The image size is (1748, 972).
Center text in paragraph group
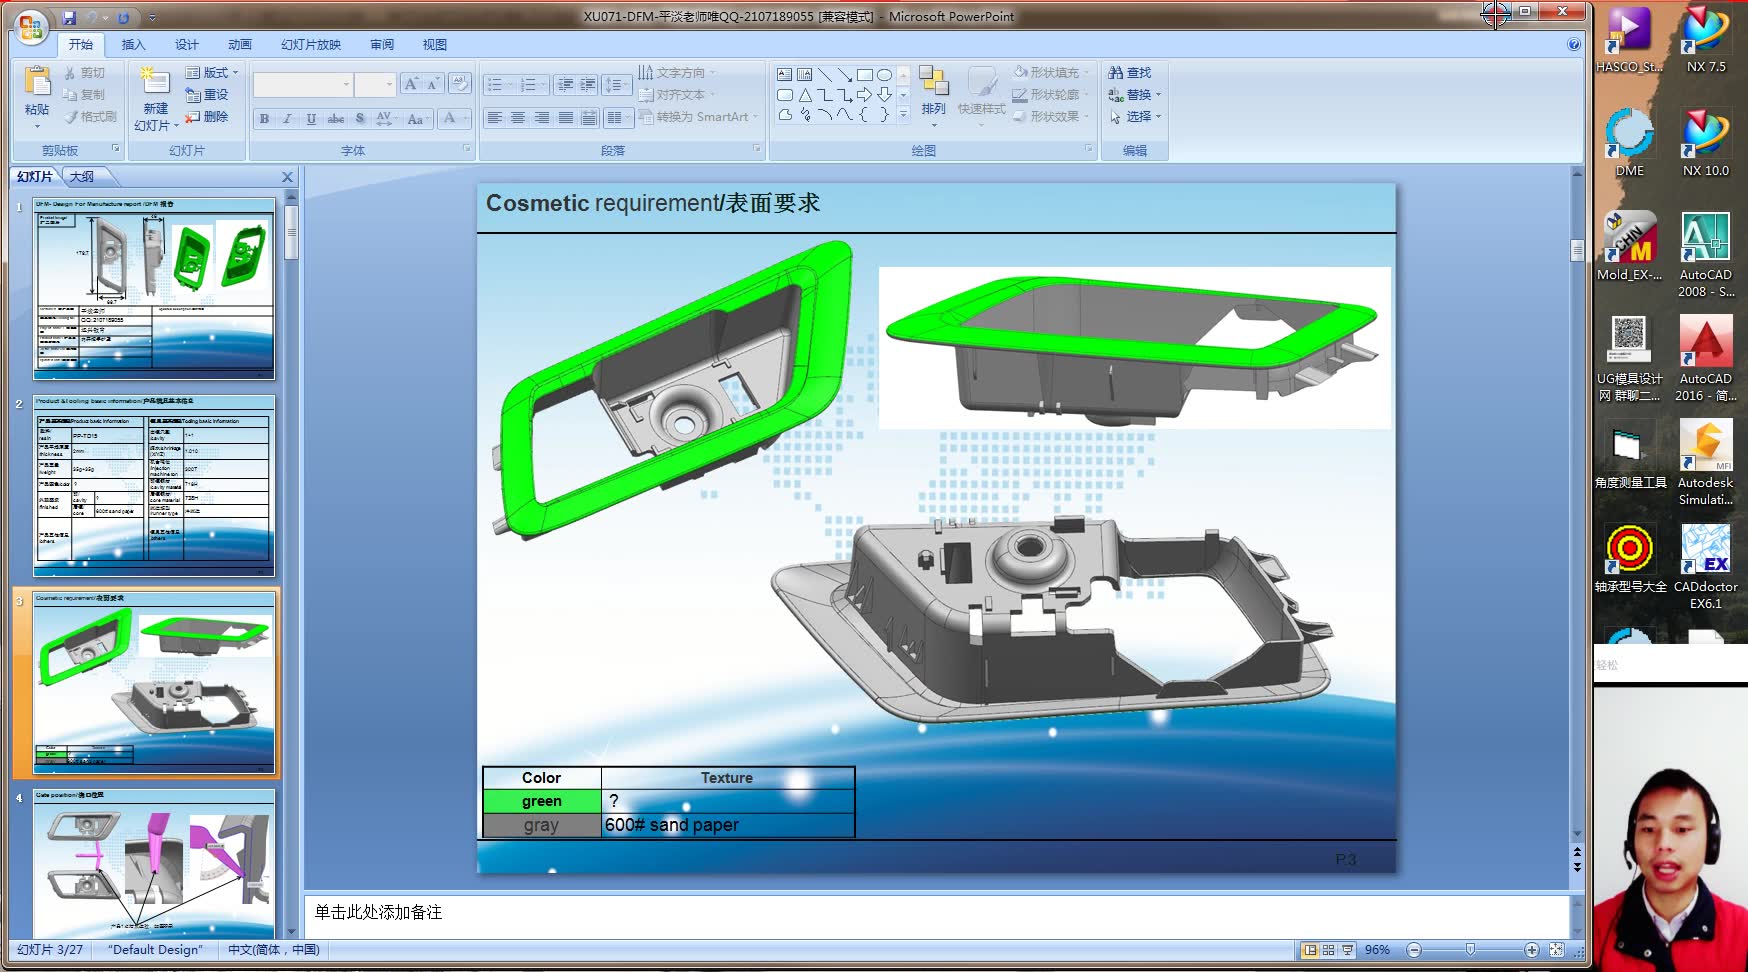[x=518, y=118]
